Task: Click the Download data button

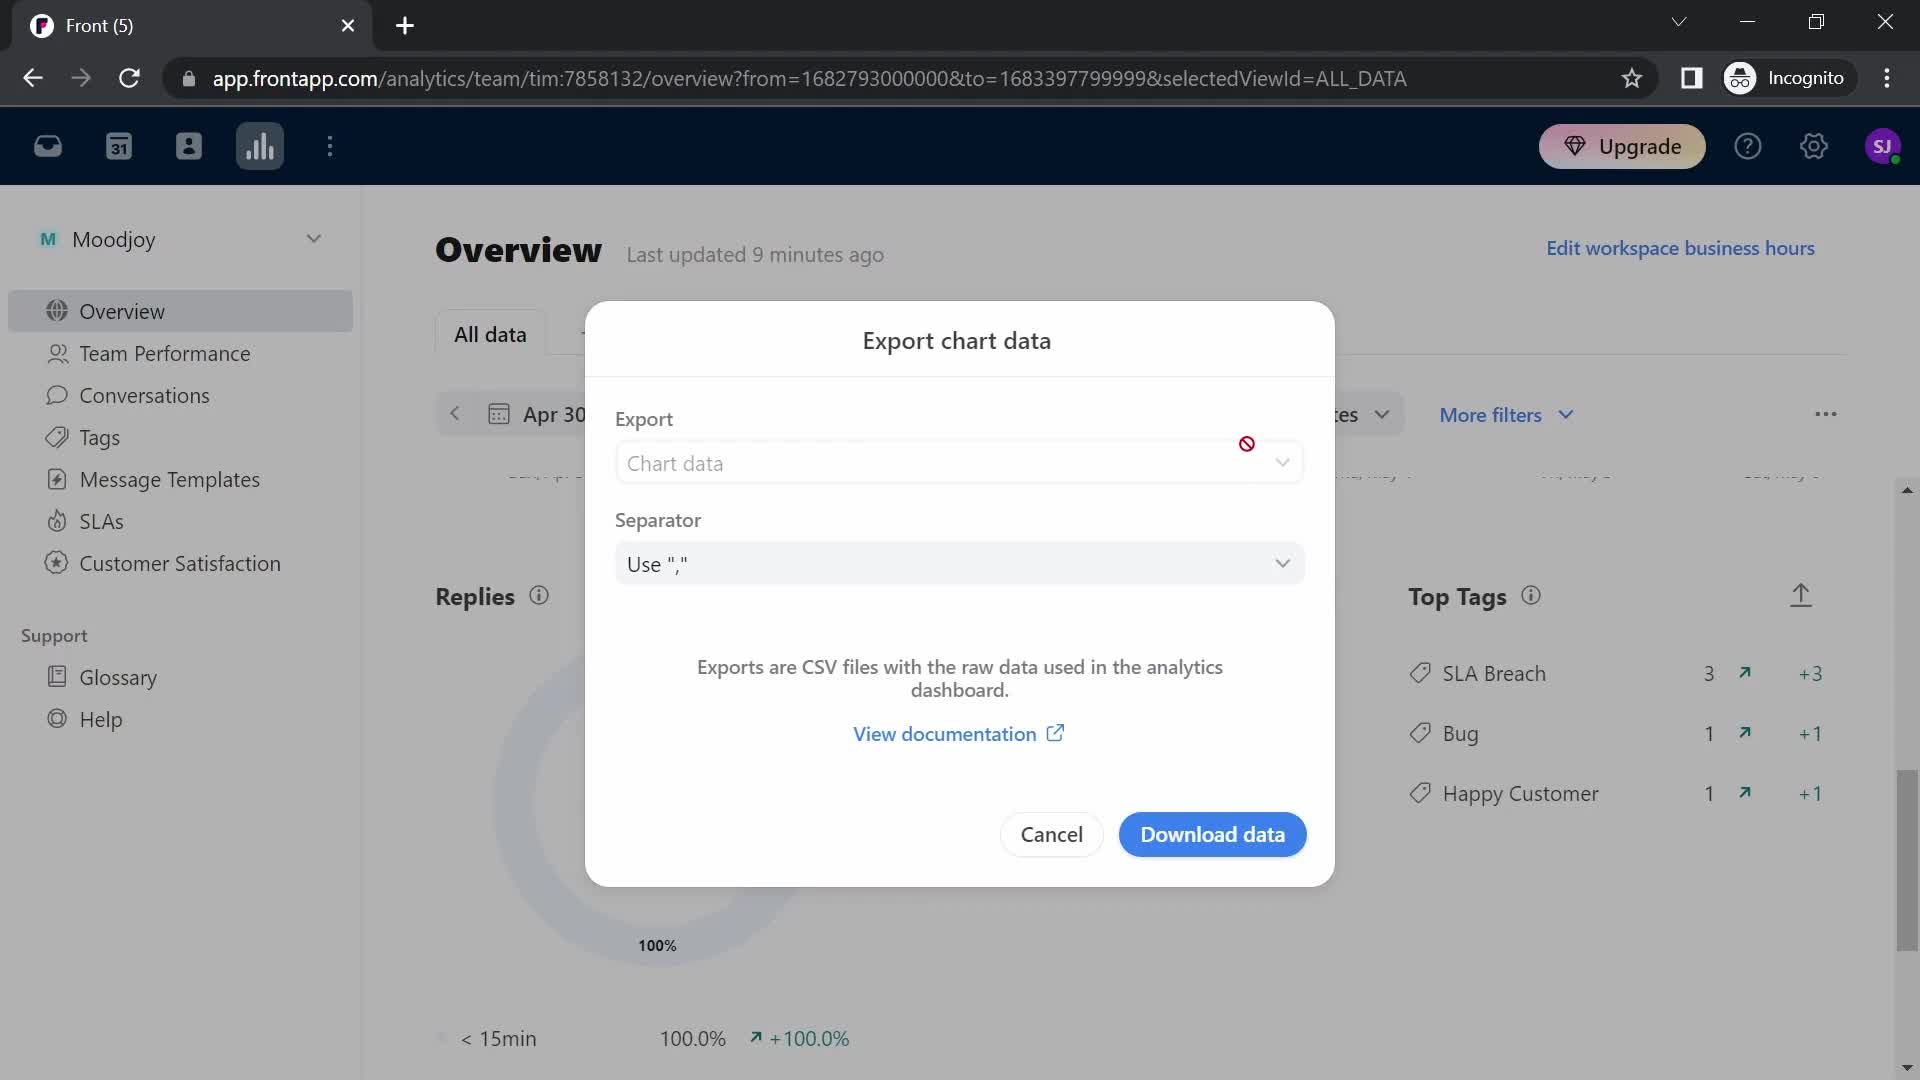Action: click(1212, 833)
